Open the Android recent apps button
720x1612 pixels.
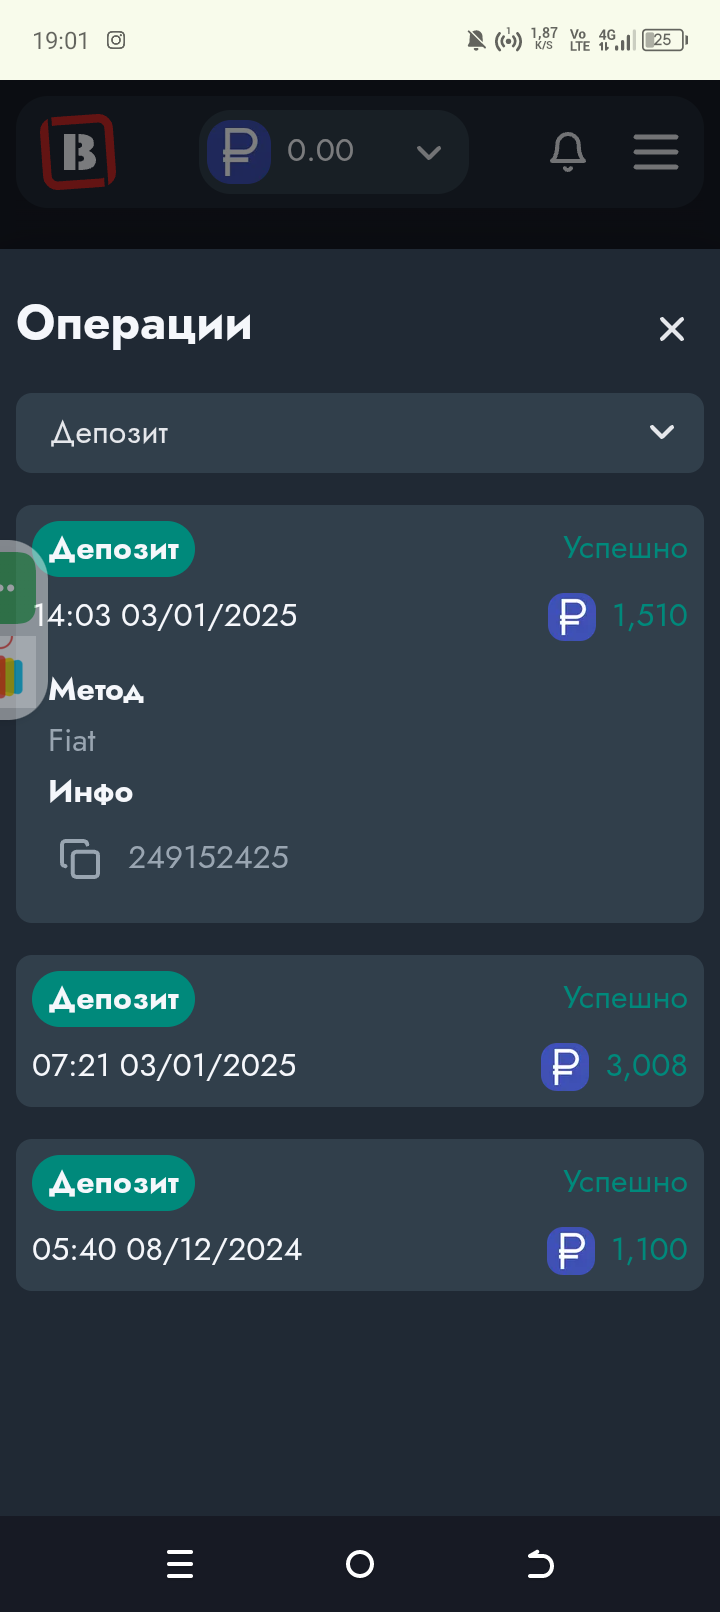coord(180,1564)
